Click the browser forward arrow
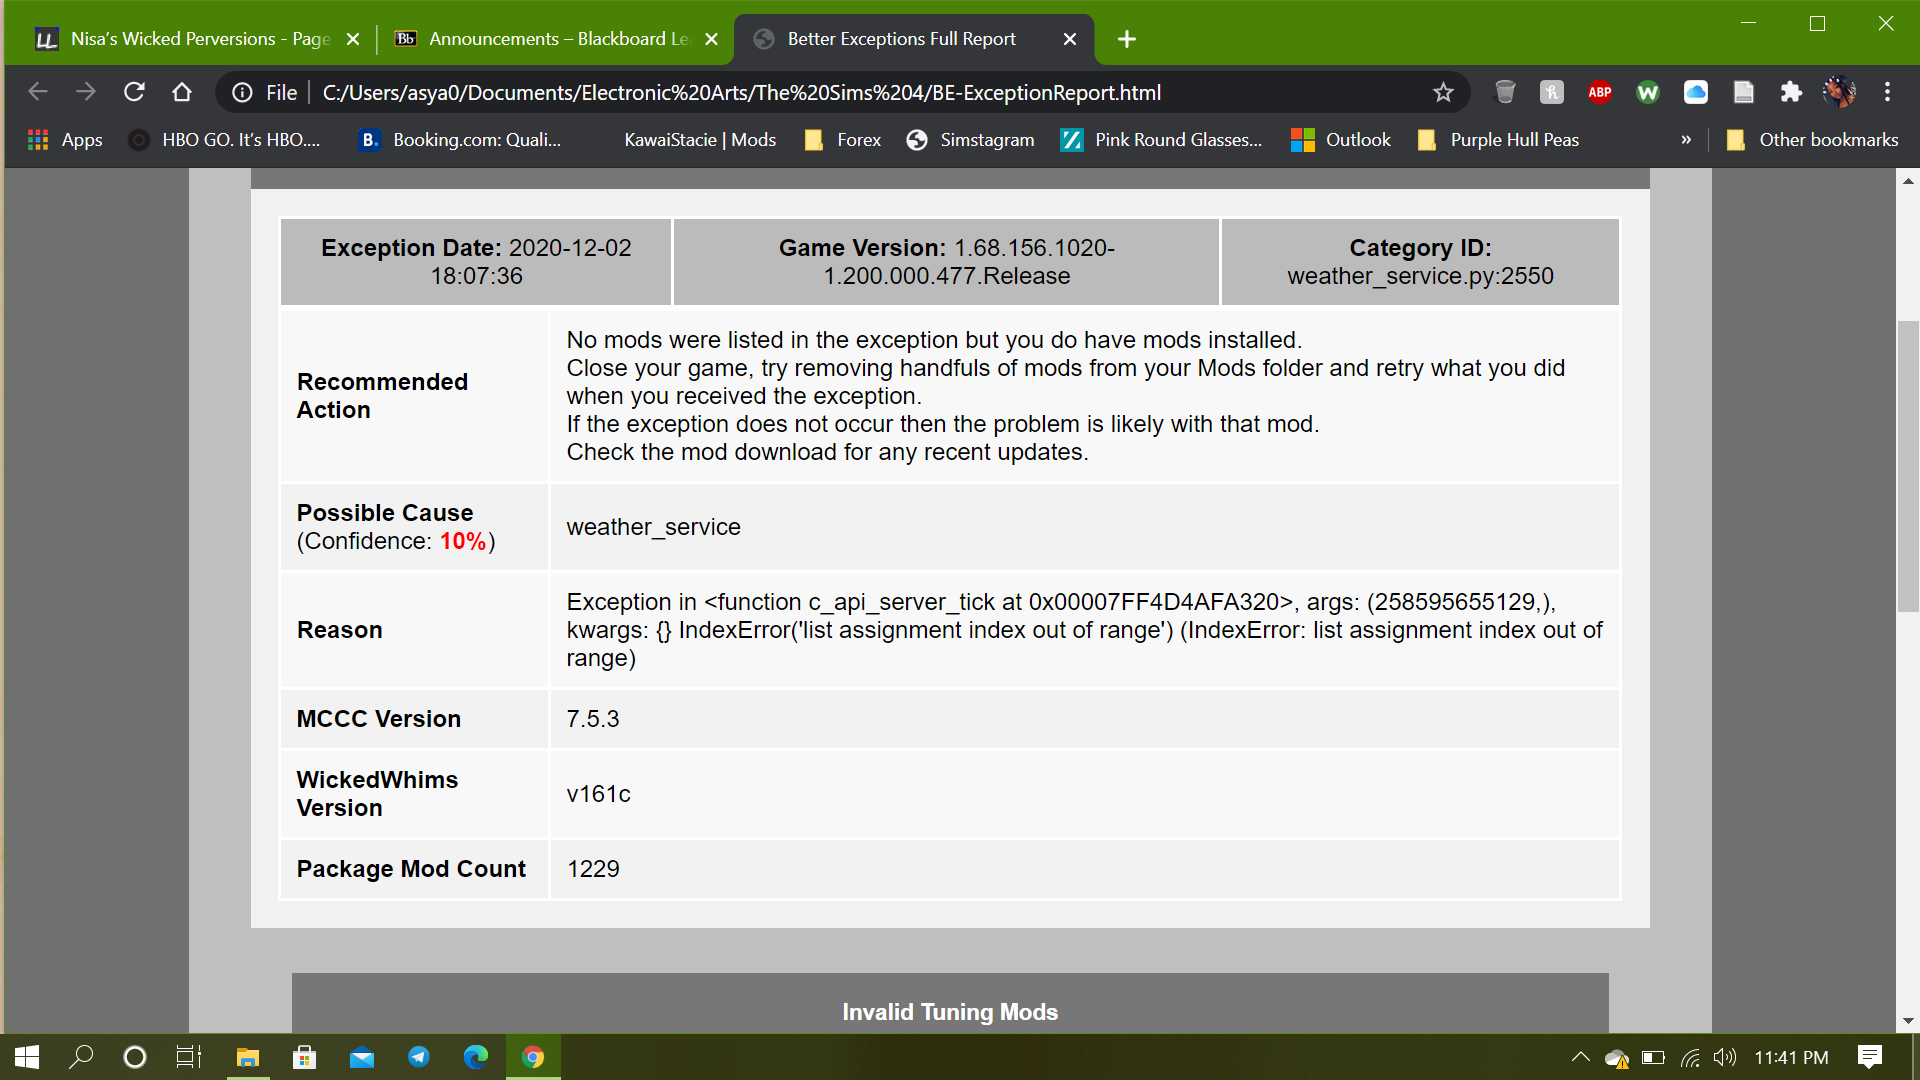The image size is (1920, 1080). point(86,92)
